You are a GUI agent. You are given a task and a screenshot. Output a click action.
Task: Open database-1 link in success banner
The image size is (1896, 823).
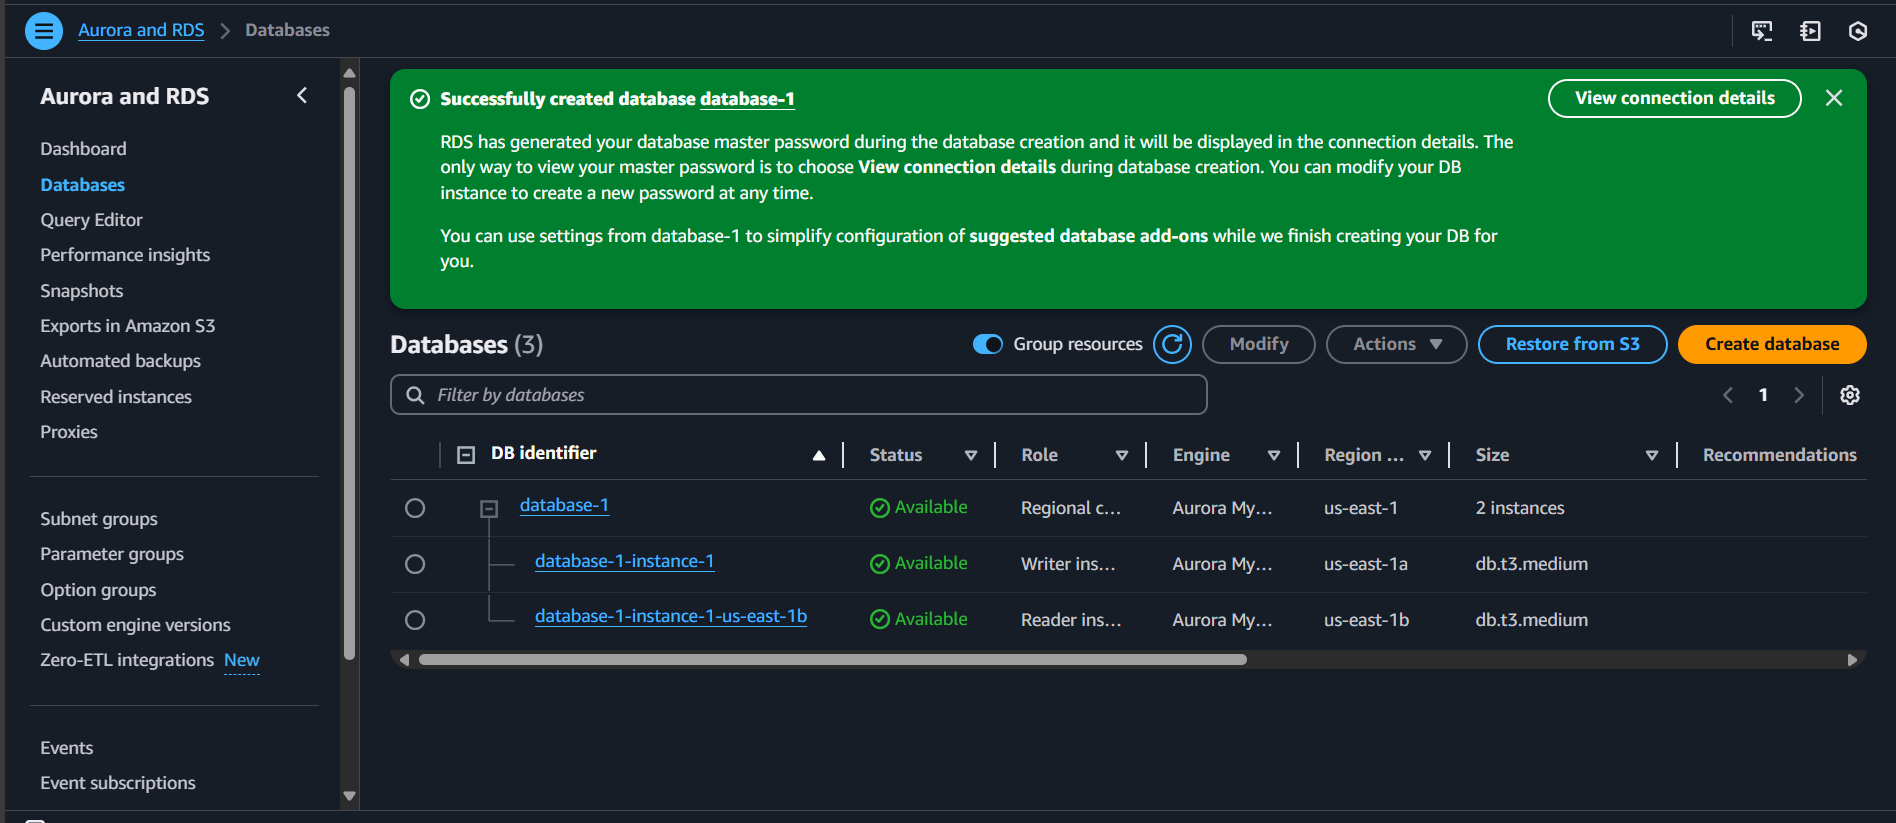[747, 99]
